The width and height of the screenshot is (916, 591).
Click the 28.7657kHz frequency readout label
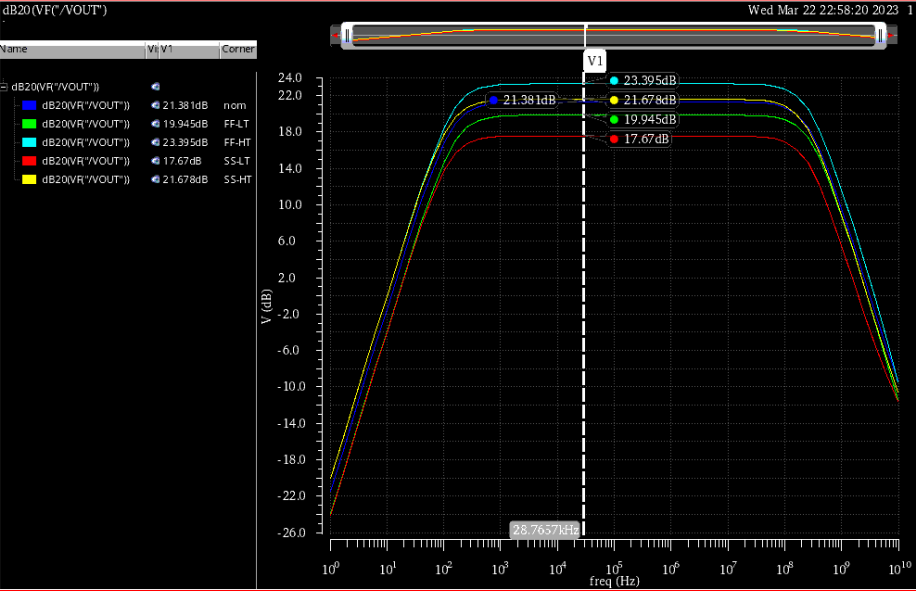[x=544, y=528]
